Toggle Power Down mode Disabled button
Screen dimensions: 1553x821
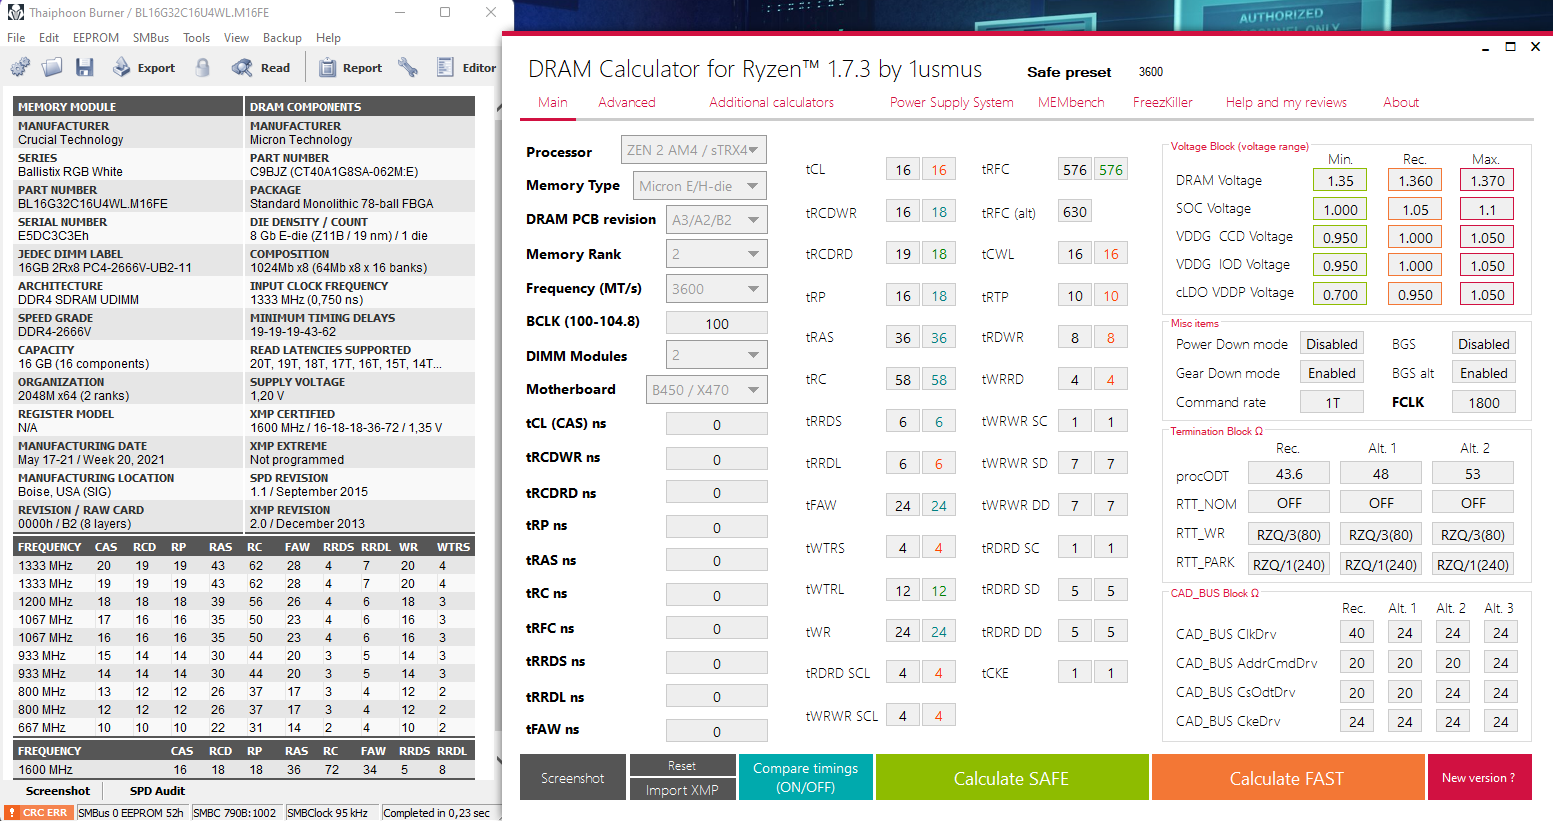point(1332,344)
